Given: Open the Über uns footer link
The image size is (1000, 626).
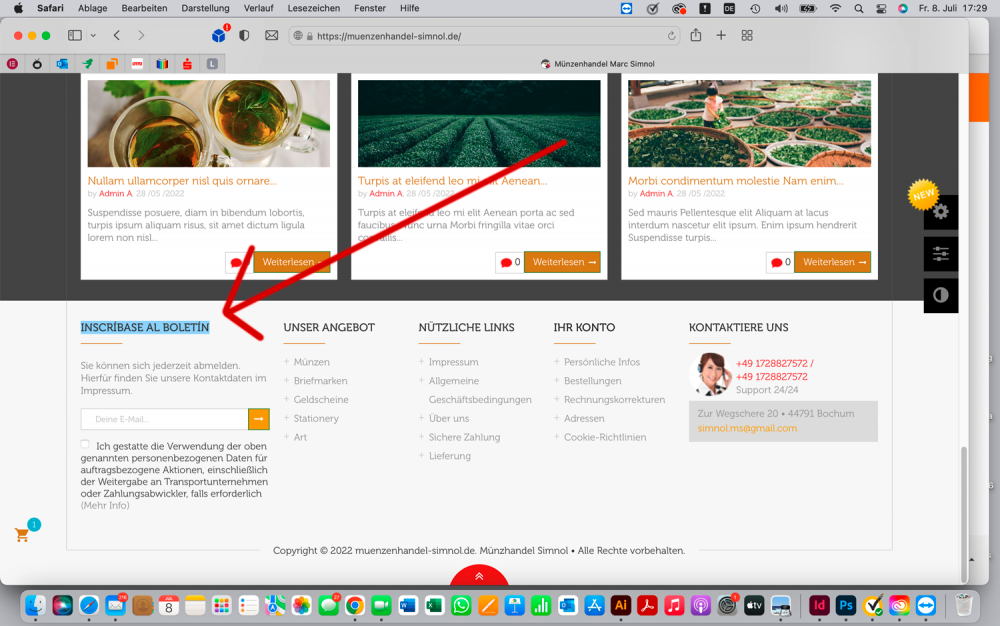Looking at the screenshot, I should pyautogui.click(x=448, y=418).
